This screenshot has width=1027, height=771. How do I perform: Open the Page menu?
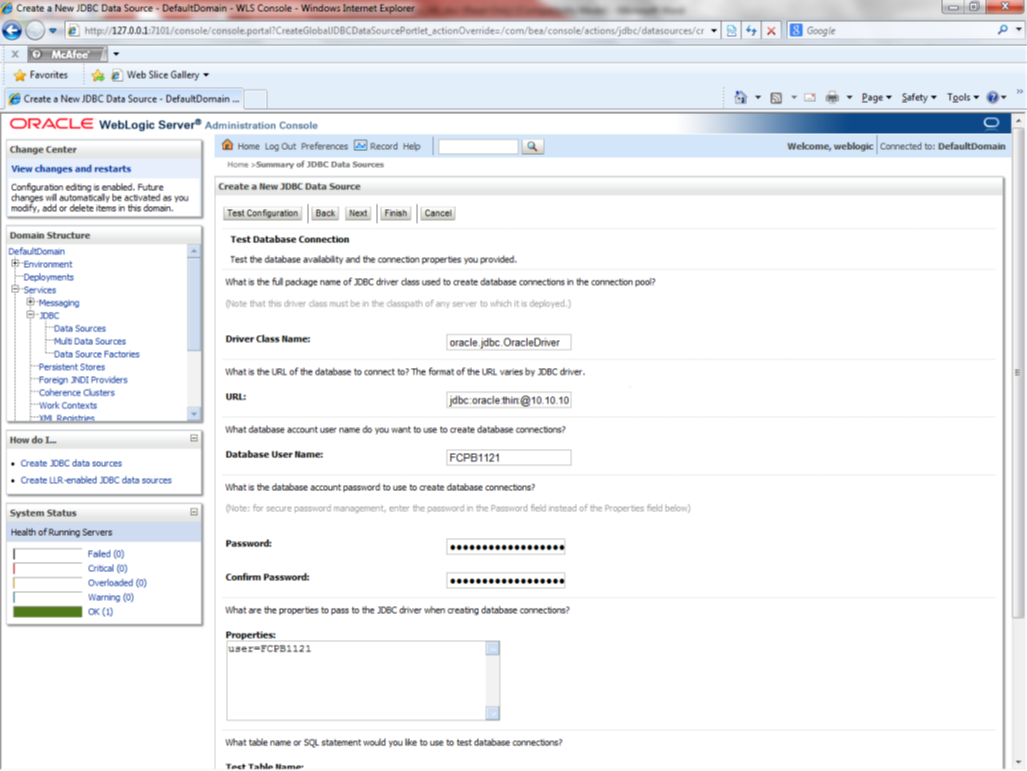[876, 98]
